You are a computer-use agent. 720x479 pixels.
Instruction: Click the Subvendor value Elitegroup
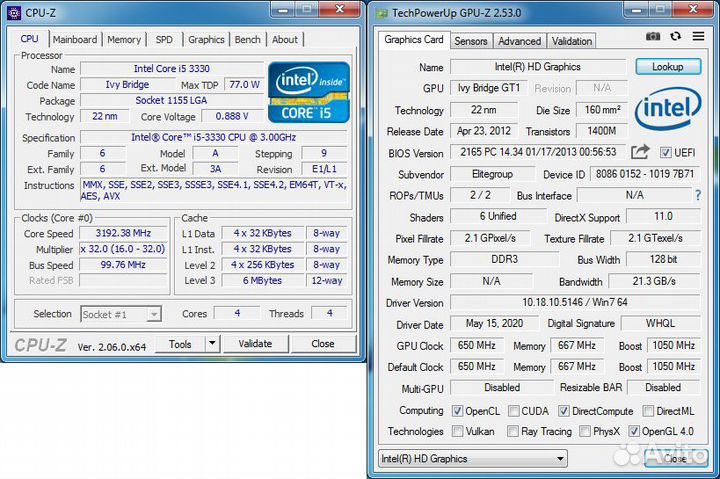492,174
